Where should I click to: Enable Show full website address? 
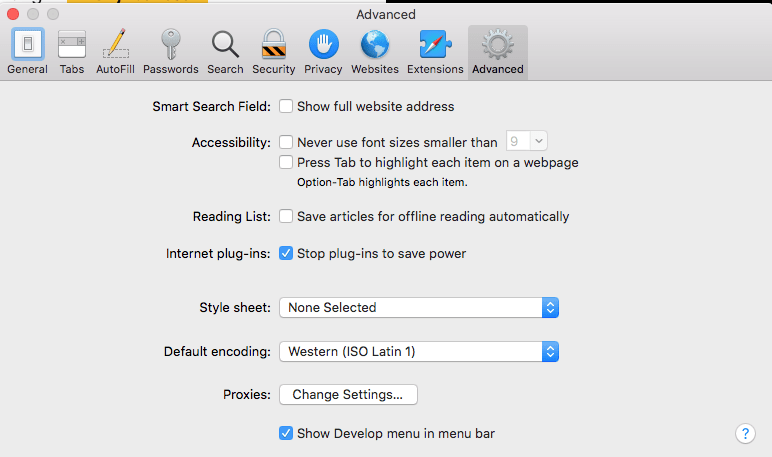tap(286, 106)
